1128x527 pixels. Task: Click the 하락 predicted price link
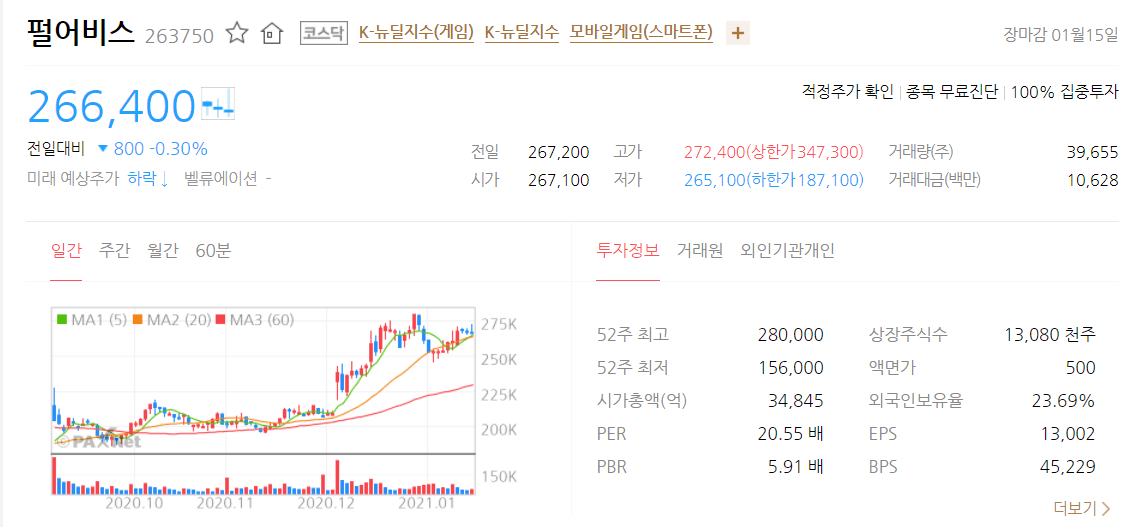click(147, 178)
